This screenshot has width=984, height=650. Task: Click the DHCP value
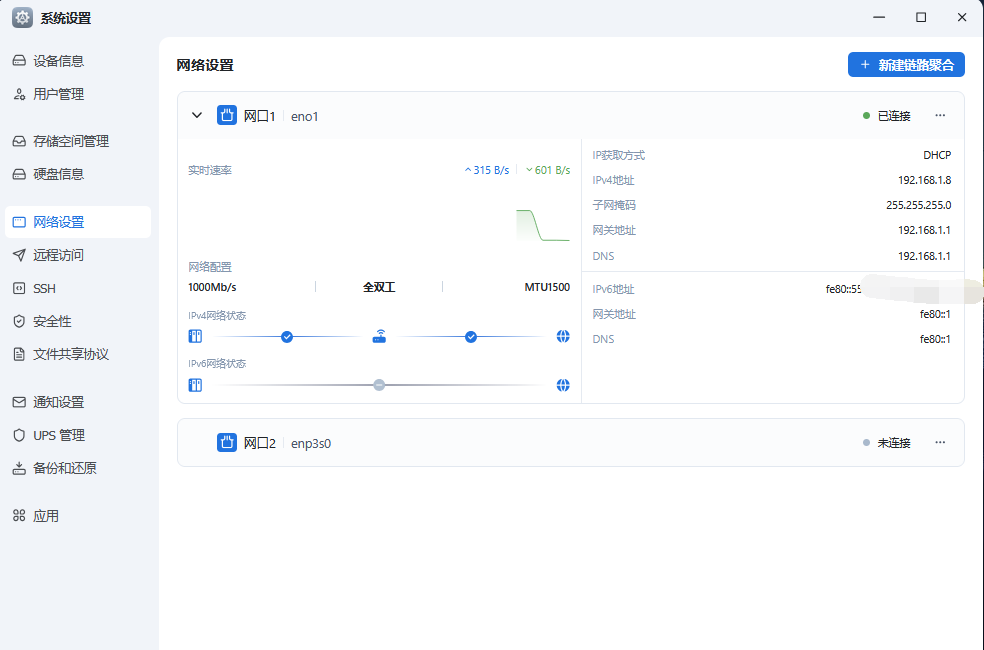point(937,155)
